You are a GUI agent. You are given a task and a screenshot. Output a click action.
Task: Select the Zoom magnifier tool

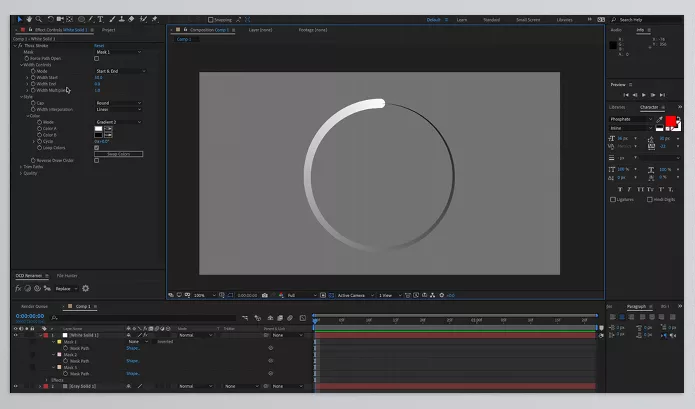point(39,19)
